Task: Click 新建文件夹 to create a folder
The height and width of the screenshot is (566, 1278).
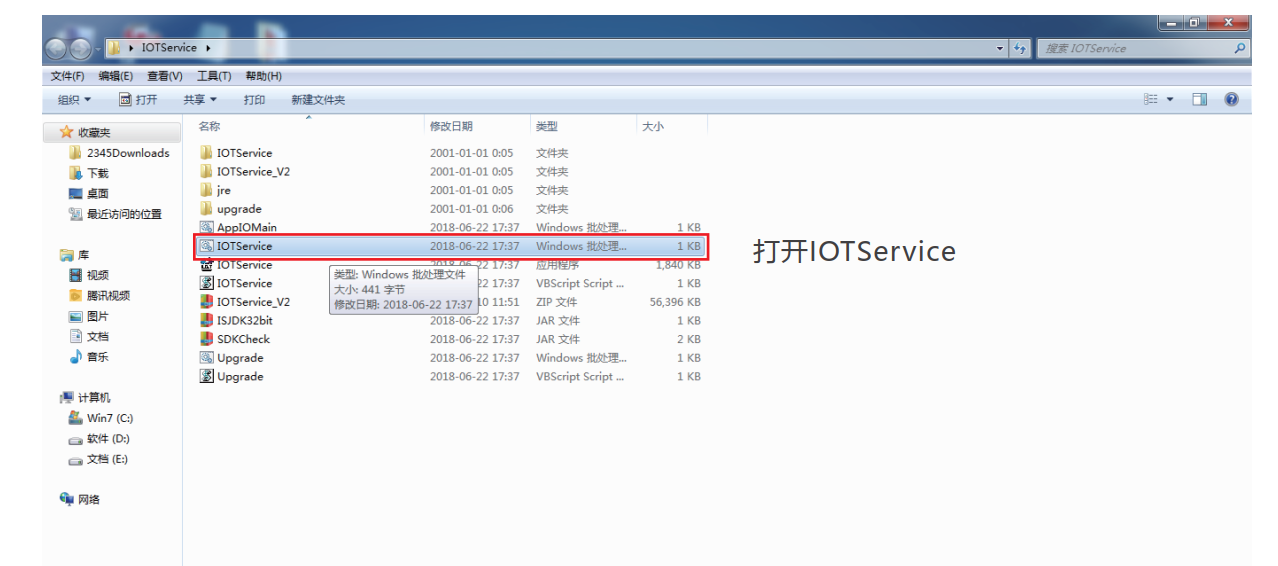Action: click(x=318, y=99)
